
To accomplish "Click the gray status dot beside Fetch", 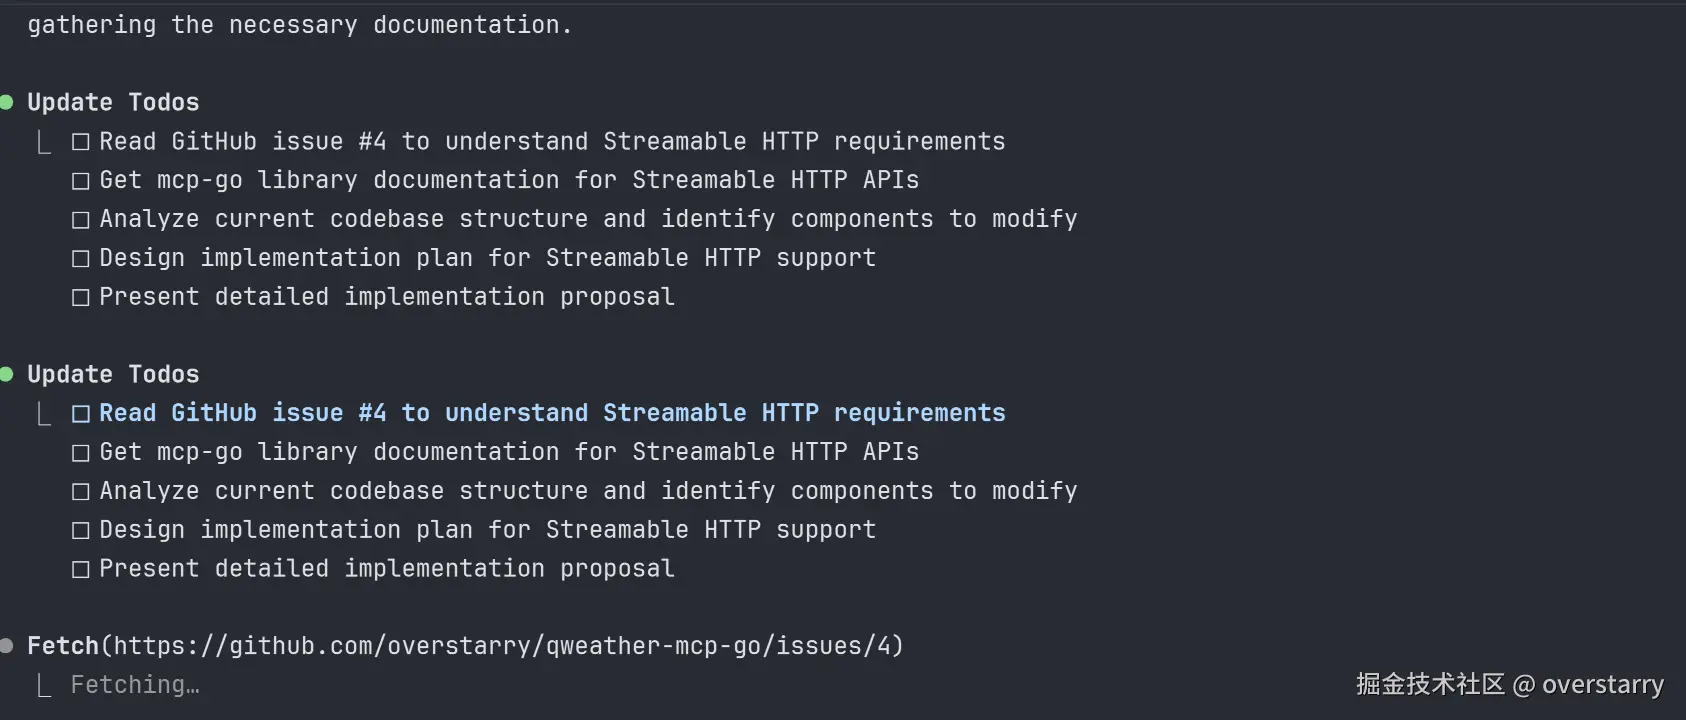I will pos(7,646).
